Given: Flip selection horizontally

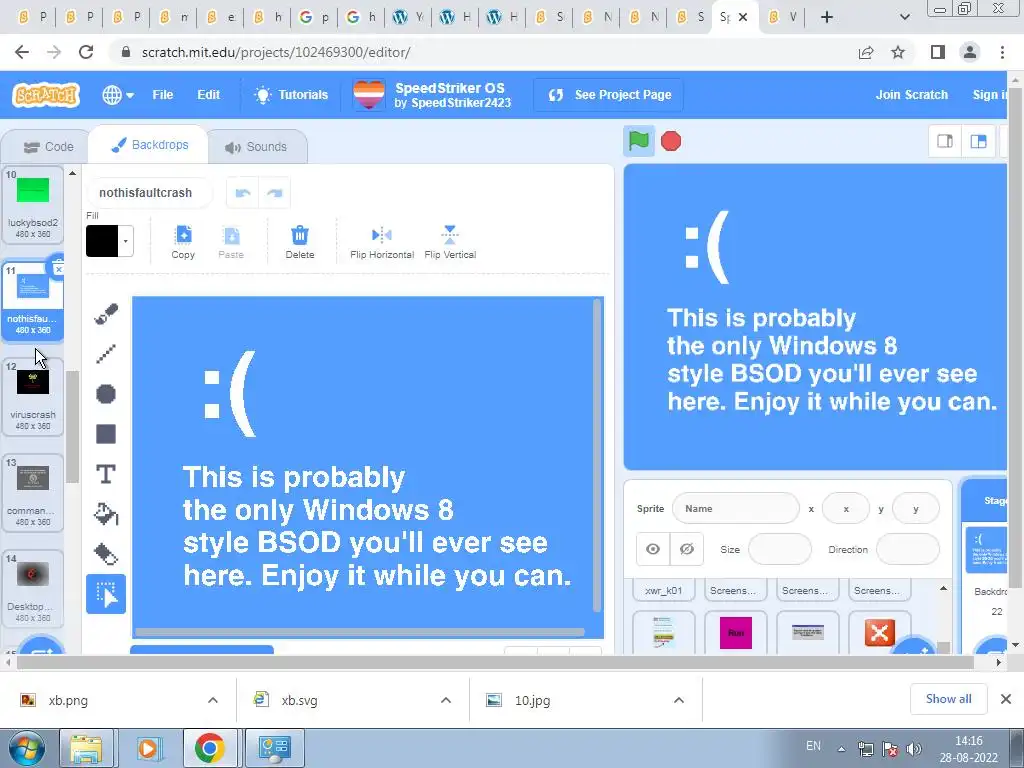Looking at the screenshot, I should coord(382,242).
